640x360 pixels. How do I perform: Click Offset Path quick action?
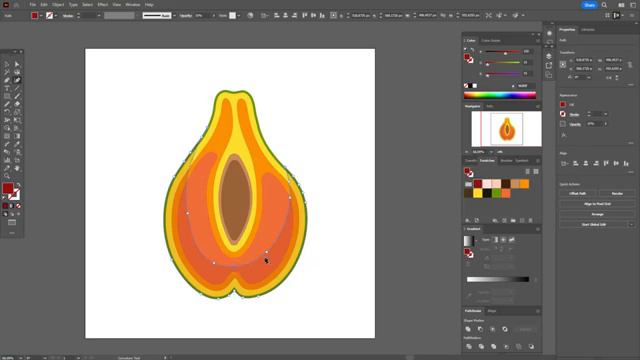pos(578,193)
